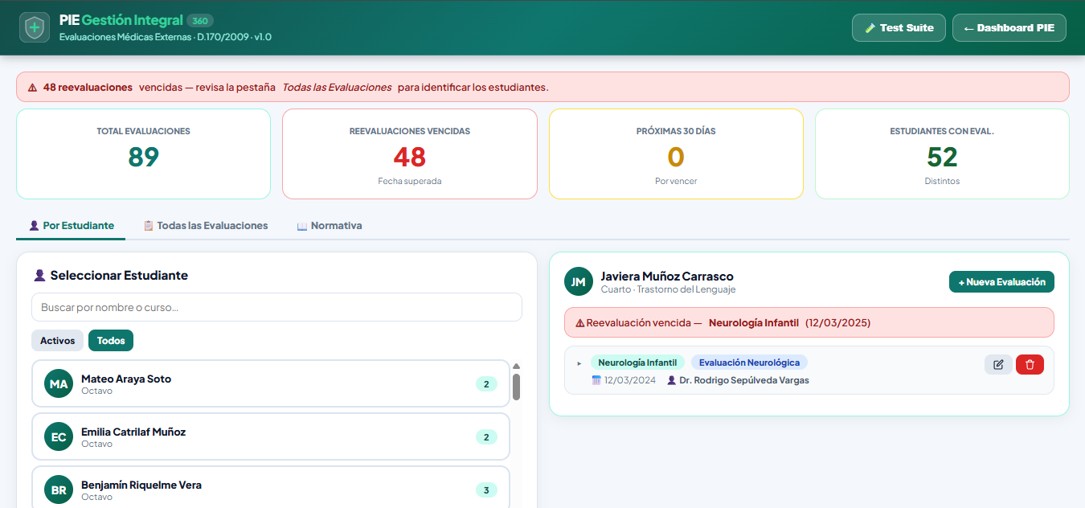Delete the Neurología Infantil evaluation with trash icon
This screenshot has height=508, width=1085.
pos(1030,365)
